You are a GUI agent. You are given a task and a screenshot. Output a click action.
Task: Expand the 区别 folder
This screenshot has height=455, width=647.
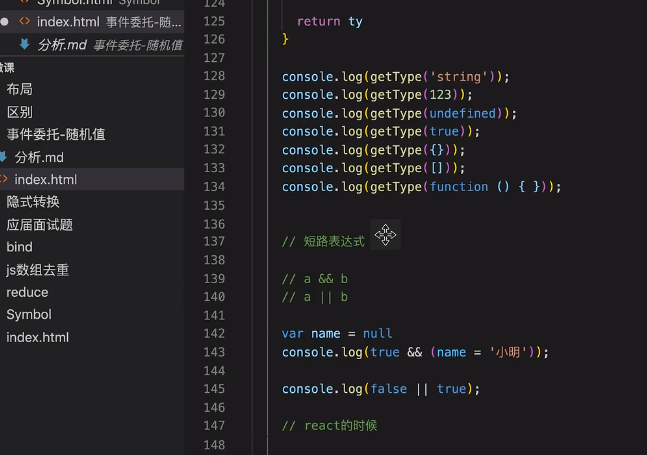coord(19,112)
